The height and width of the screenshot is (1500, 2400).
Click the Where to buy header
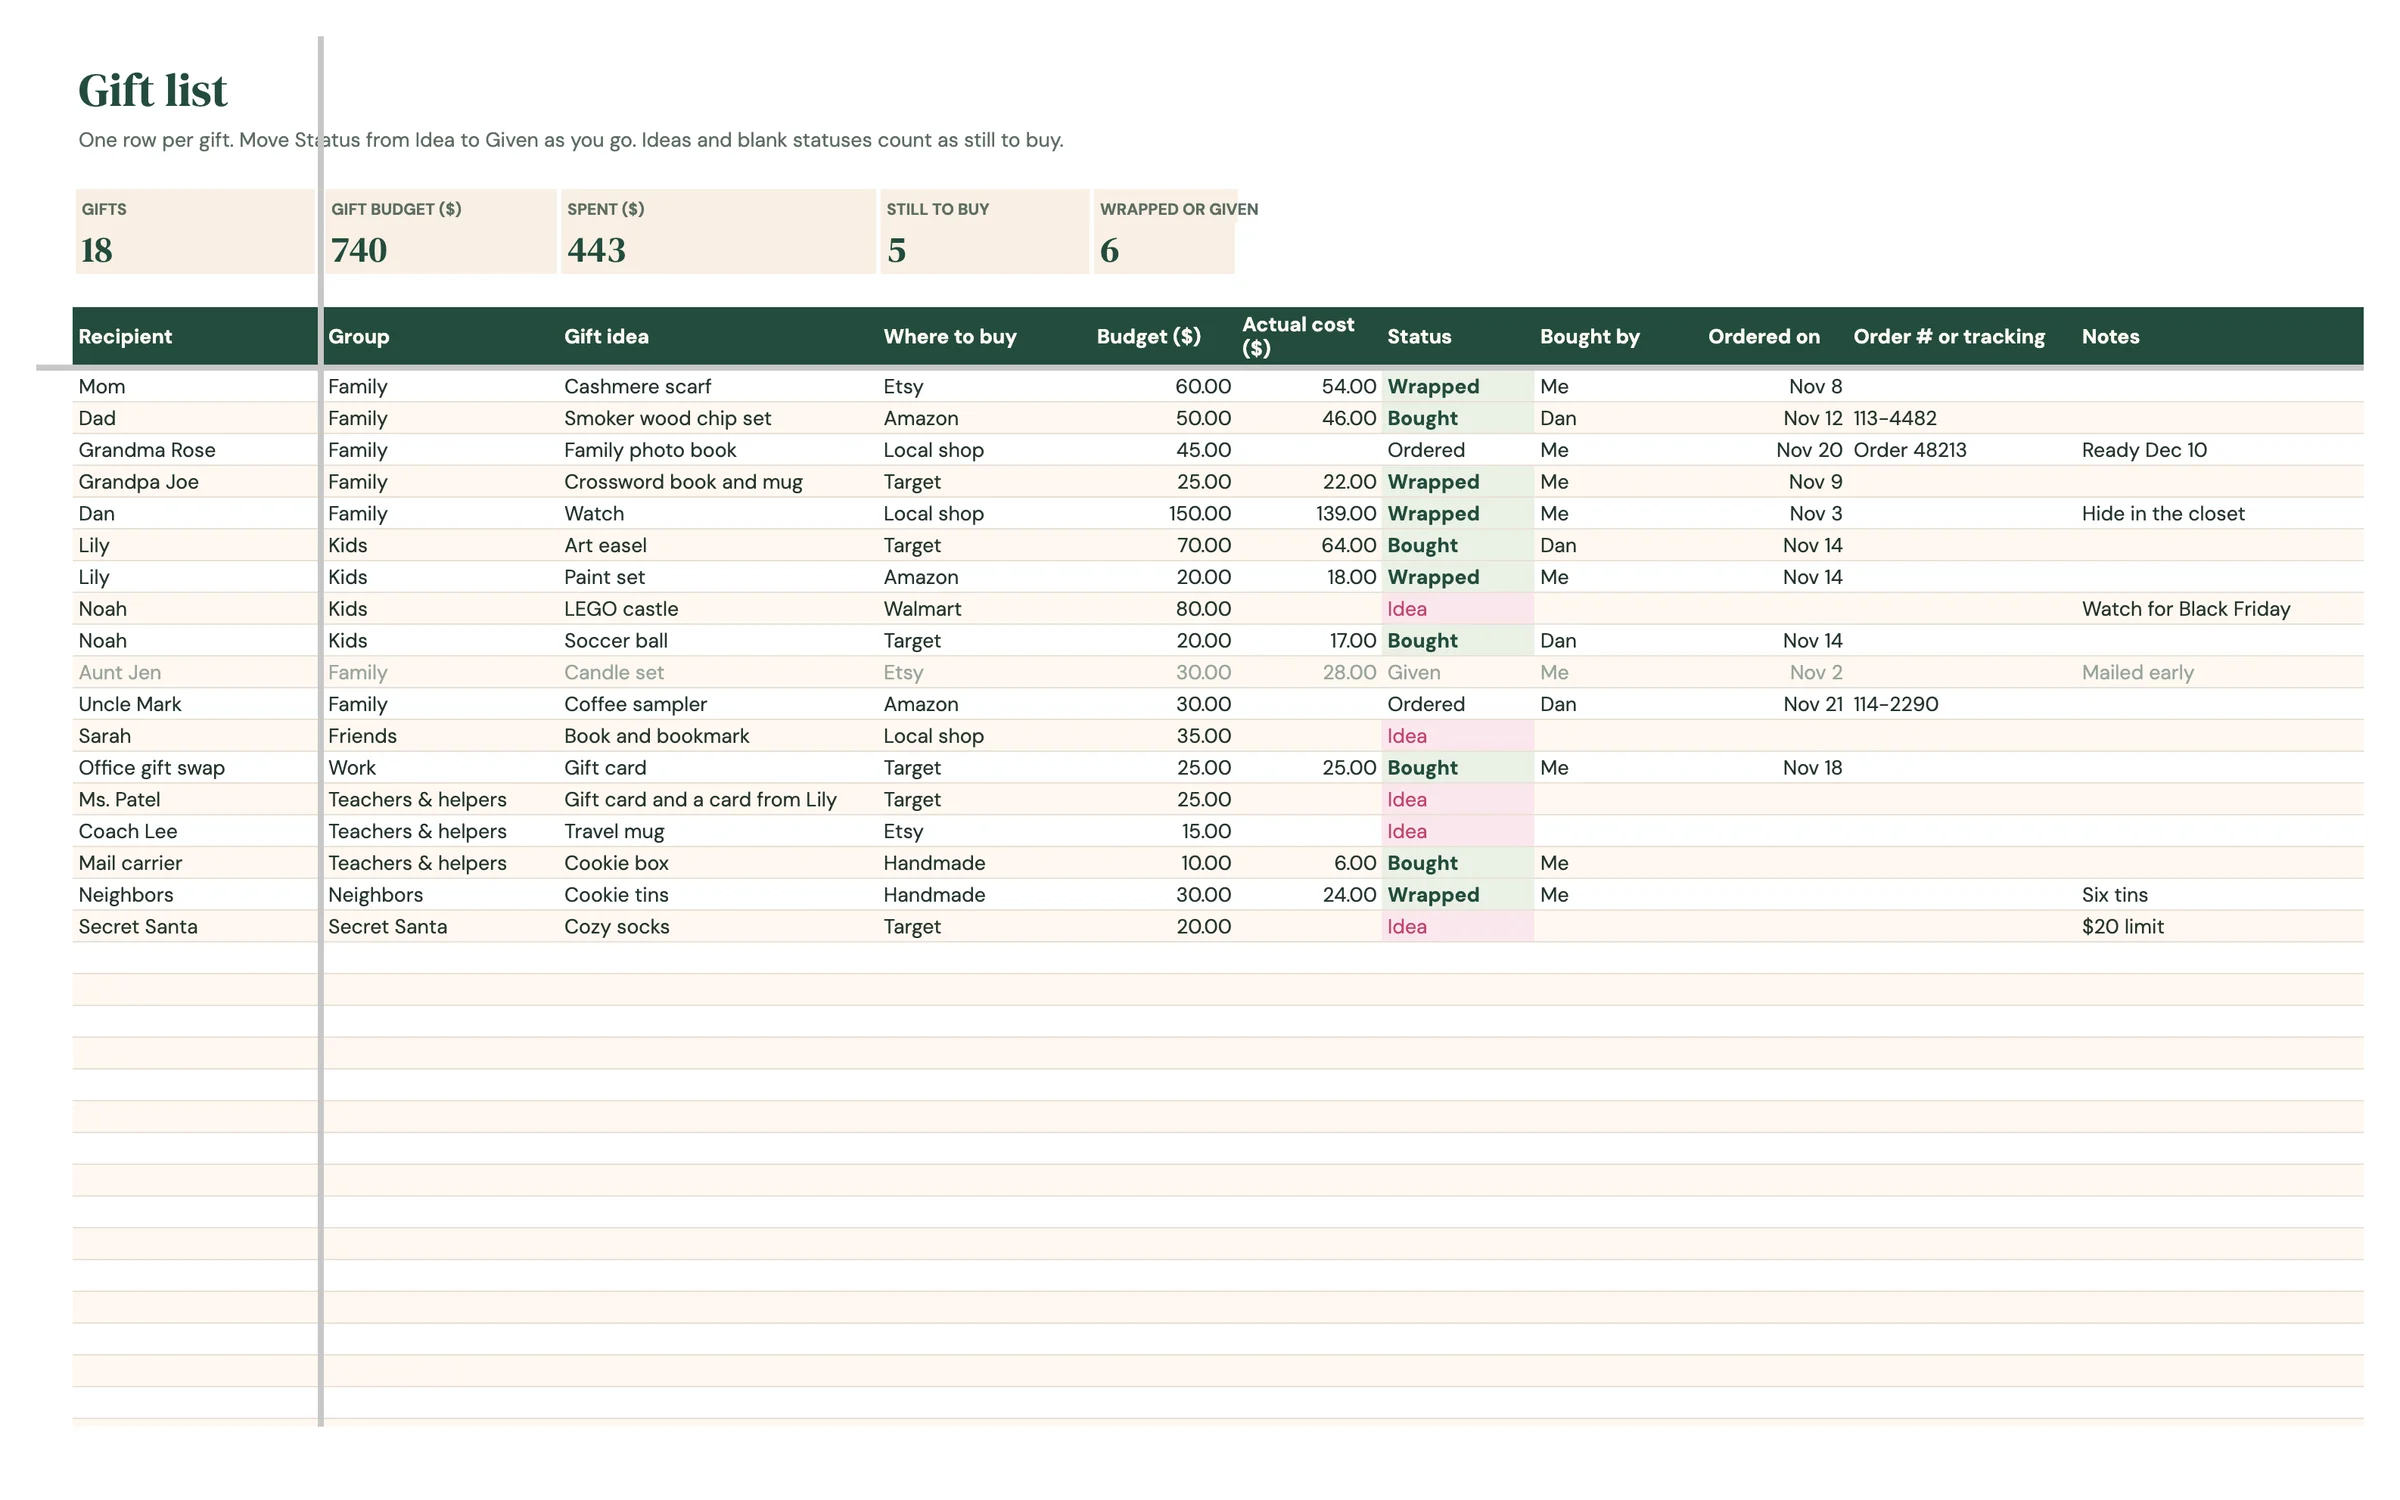pyautogui.click(x=950, y=336)
